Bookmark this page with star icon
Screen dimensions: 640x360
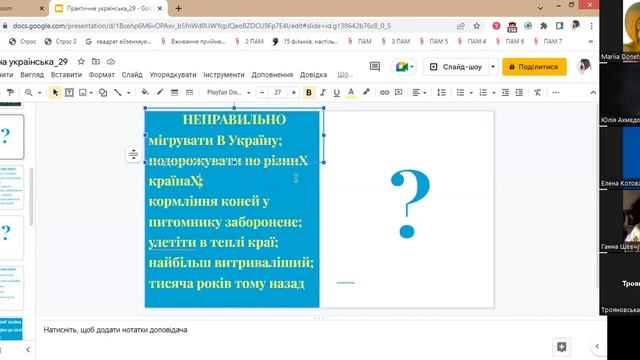point(476,26)
